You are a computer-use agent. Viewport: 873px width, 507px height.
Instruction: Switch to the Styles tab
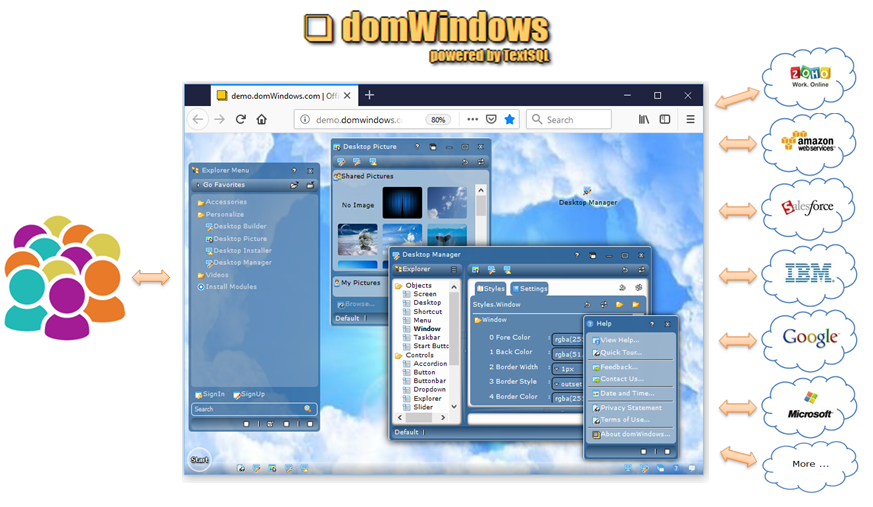point(491,288)
